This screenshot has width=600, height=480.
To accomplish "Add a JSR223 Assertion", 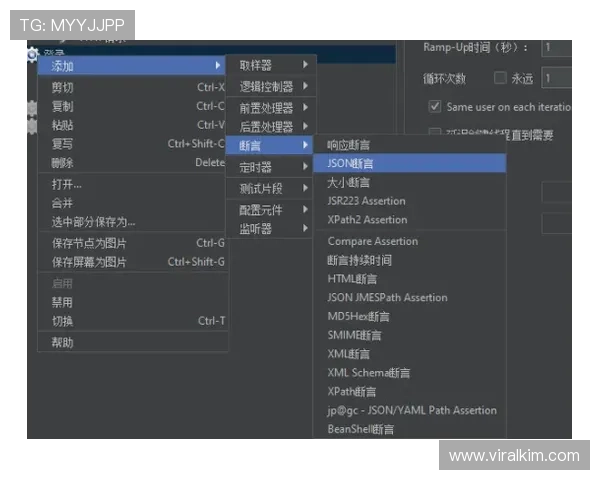I will pos(410,201).
